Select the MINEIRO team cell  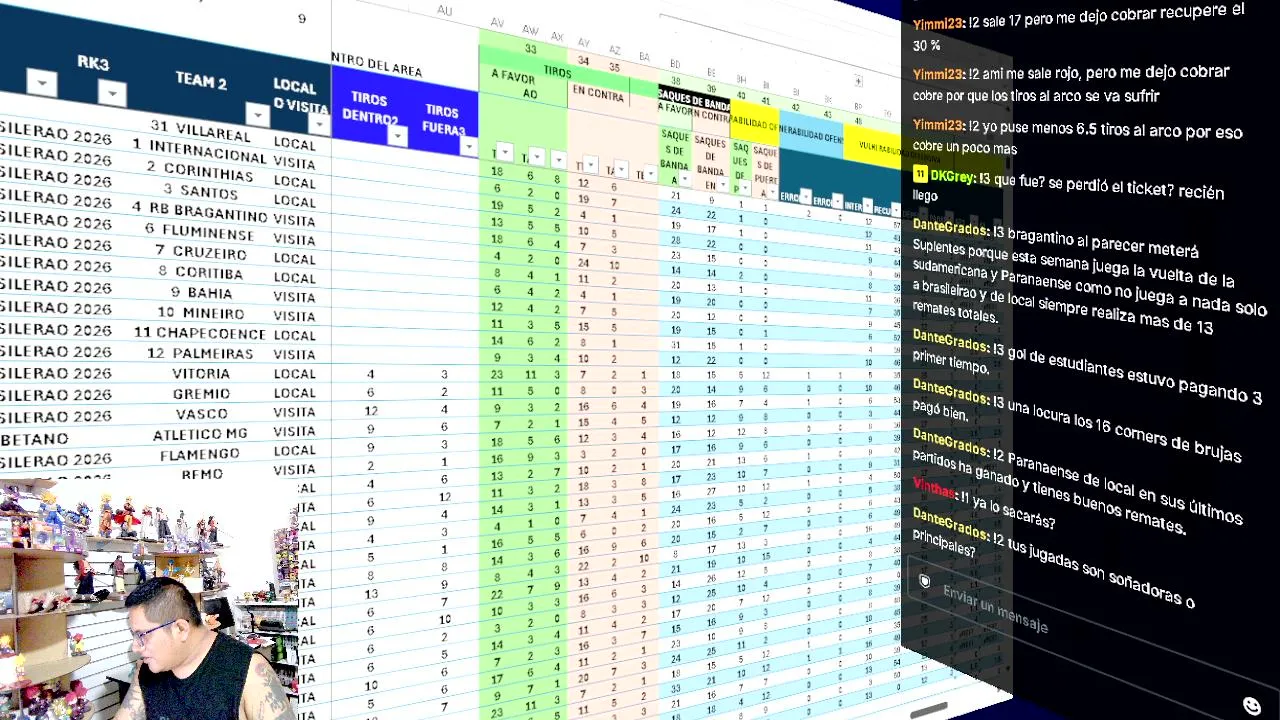(x=200, y=313)
